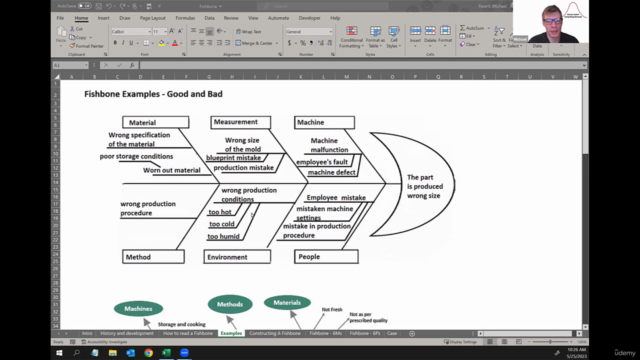Screen dimensions: 640x360
Task: Click the Increase Indent icon
Action: click(227, 43)
